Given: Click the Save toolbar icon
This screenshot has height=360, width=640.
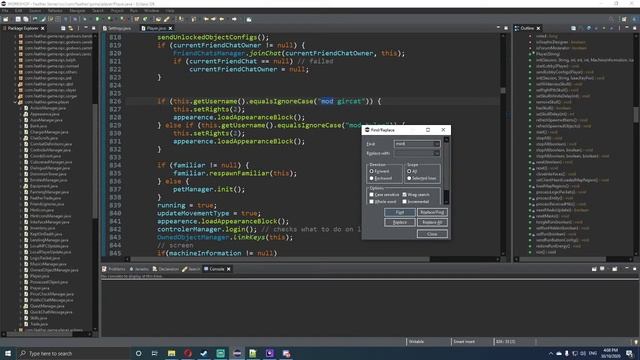Looking at the screenshot, I should 18,19.
